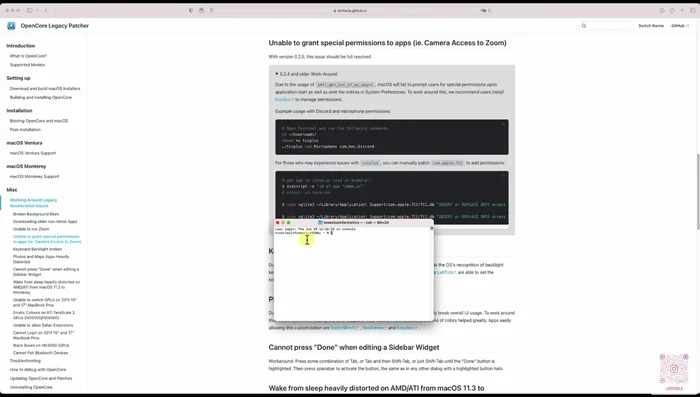Open the GitHub link in header

[x=679, y=26]
